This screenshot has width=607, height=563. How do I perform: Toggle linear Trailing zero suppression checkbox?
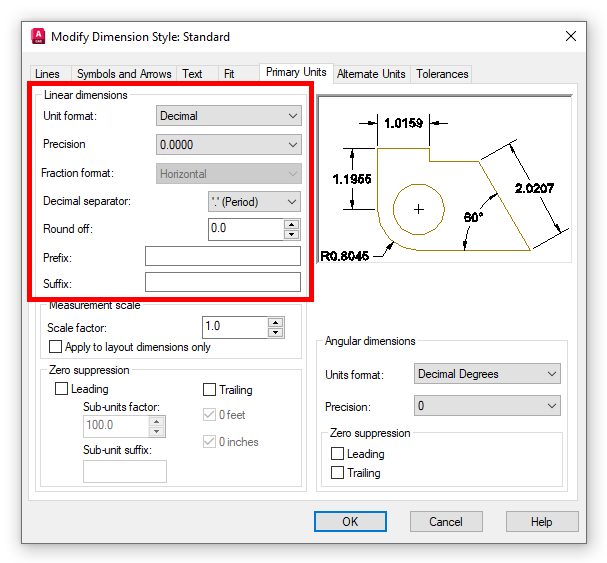point(209,390)
